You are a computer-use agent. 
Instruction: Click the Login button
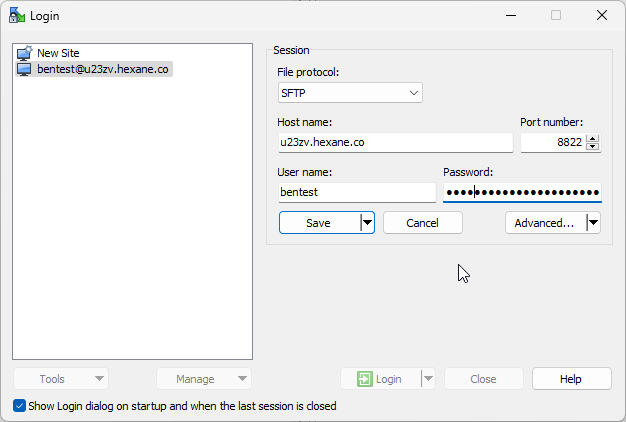click(x=380, y=379)
